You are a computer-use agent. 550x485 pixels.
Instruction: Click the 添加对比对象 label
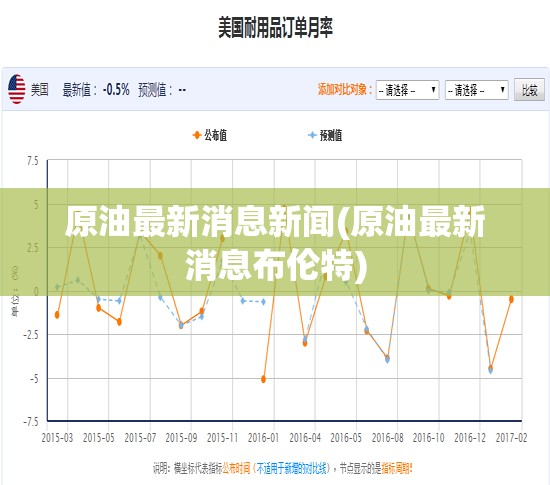(x=345, y=89)
